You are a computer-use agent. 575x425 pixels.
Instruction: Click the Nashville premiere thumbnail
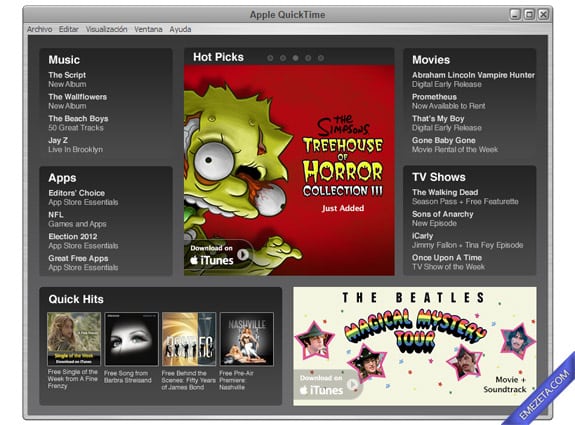(246, 339)
